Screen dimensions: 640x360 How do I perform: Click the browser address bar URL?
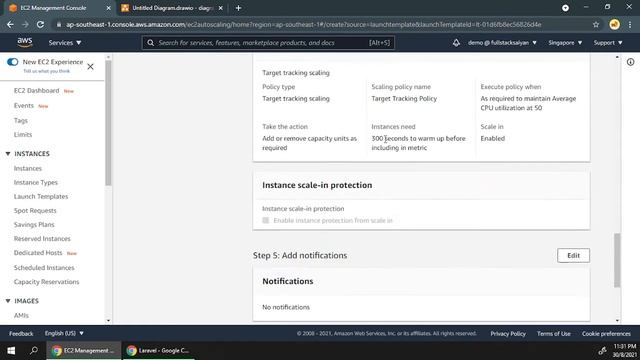[x=304, y=24]
